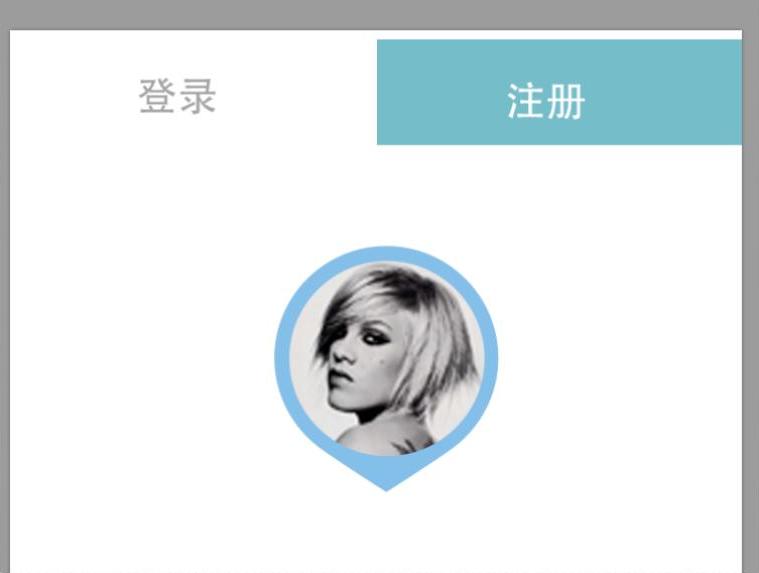759x573 pixels.
Task: Click the blue pin-shaped avatar frame
Action: [386, 369]
